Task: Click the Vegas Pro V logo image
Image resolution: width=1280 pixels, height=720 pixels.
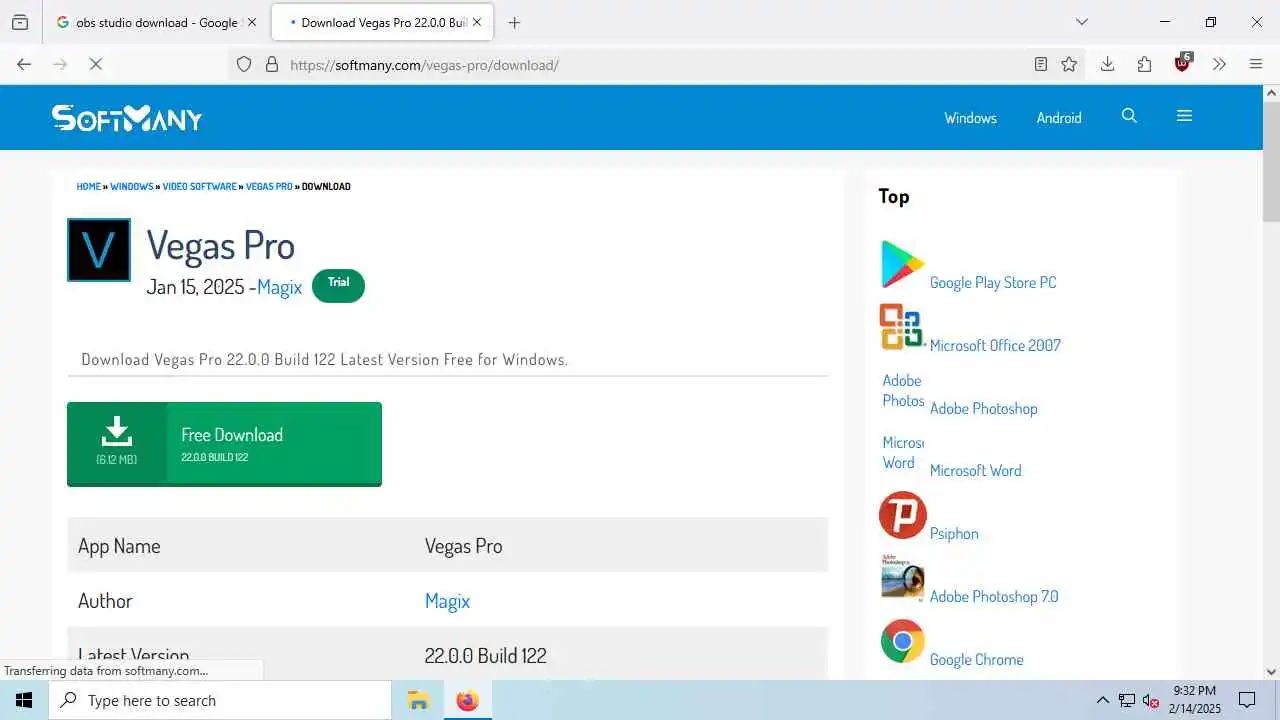Action: [99, 250]
